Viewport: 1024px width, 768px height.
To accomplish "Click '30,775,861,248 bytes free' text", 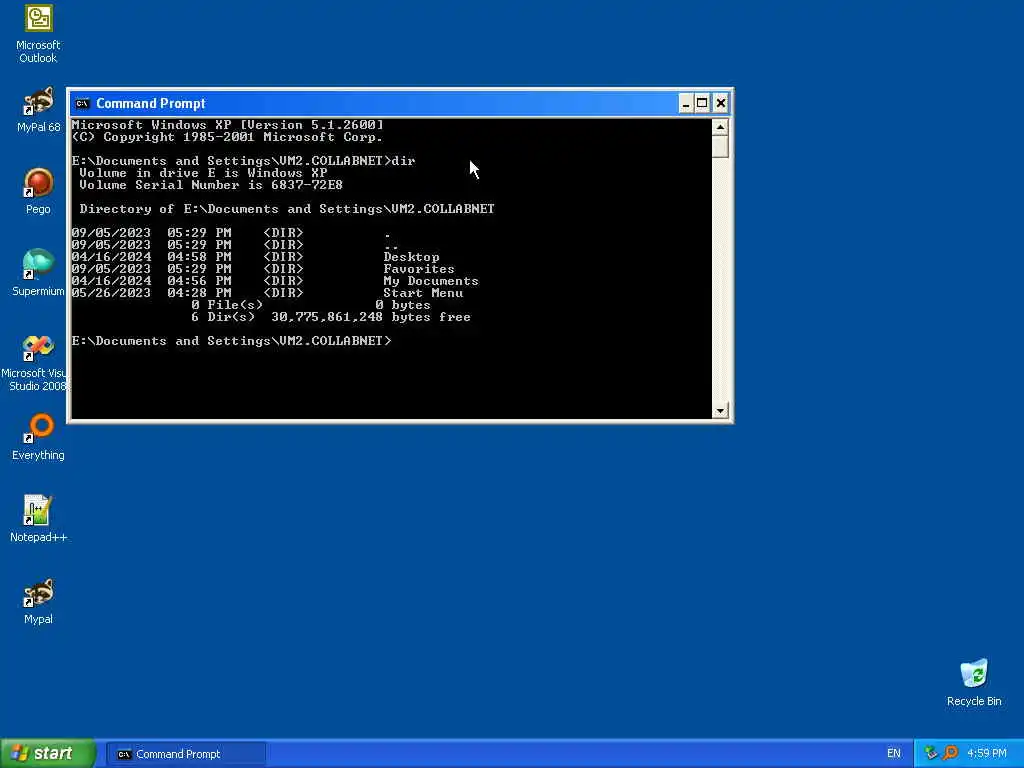I will click(x=371, y=317).
